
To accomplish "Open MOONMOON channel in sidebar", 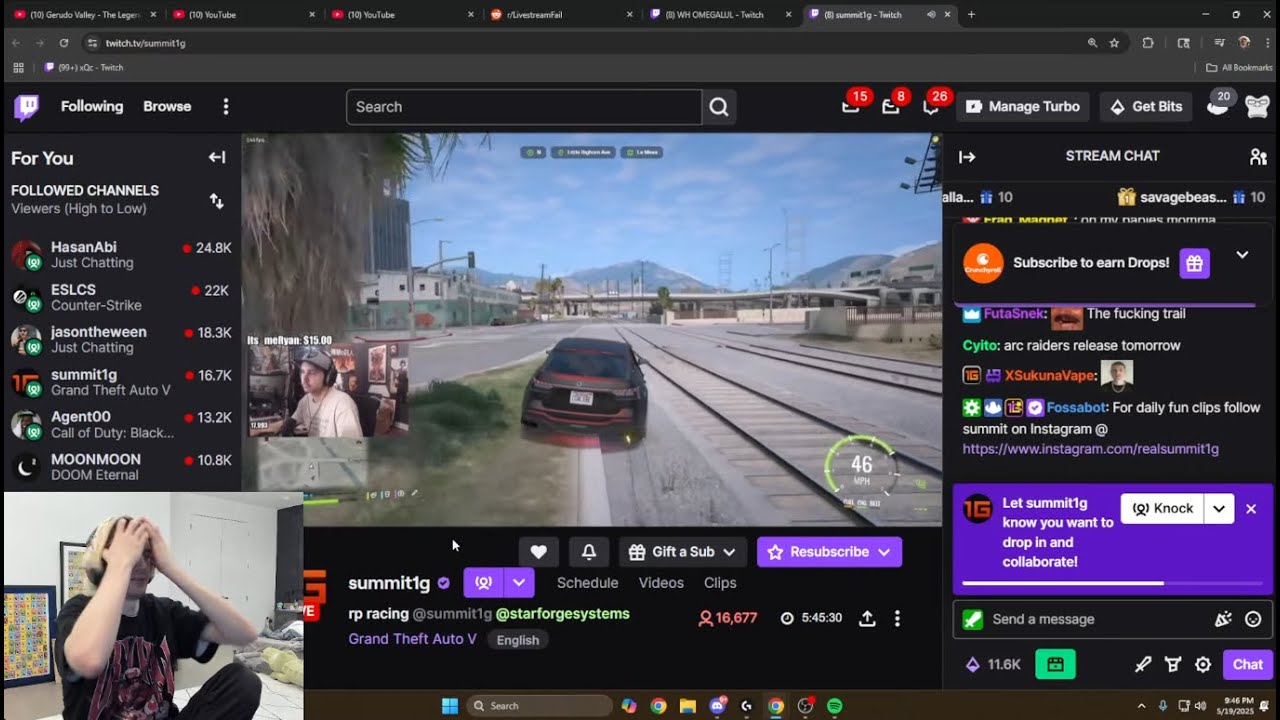I will click(x=122, y=467).
